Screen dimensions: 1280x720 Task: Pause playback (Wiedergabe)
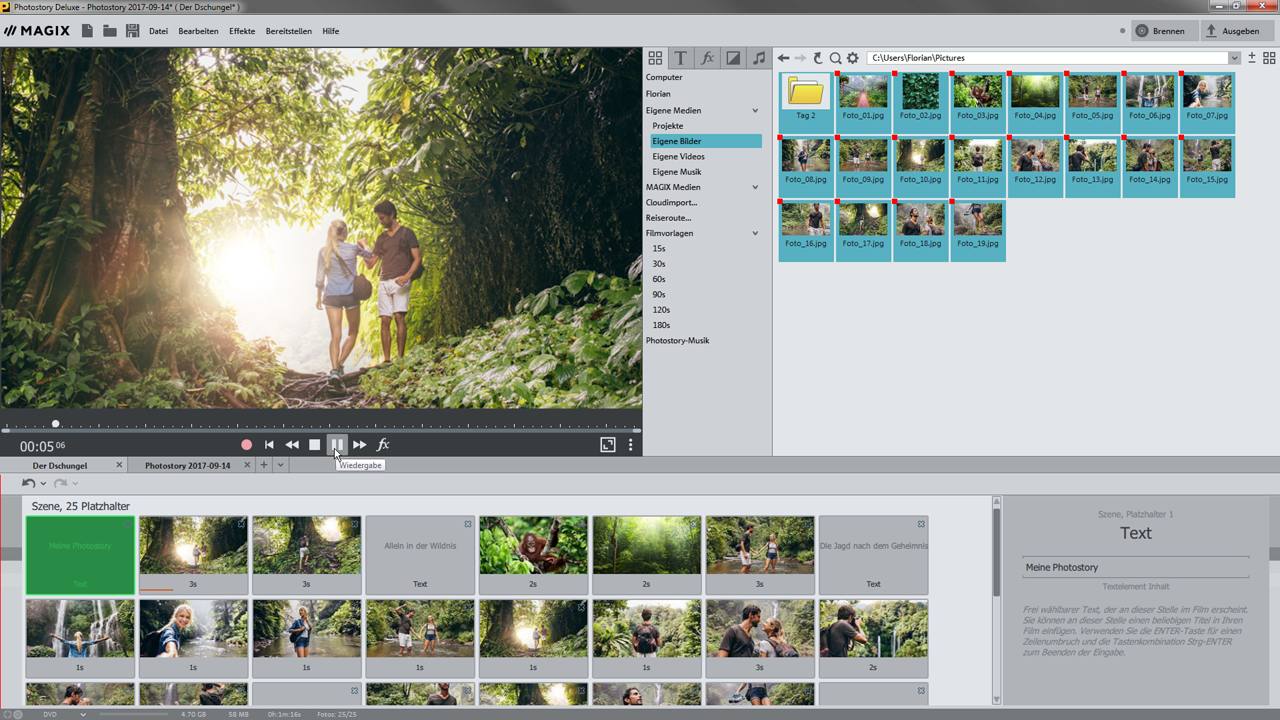tap(337, 445)
